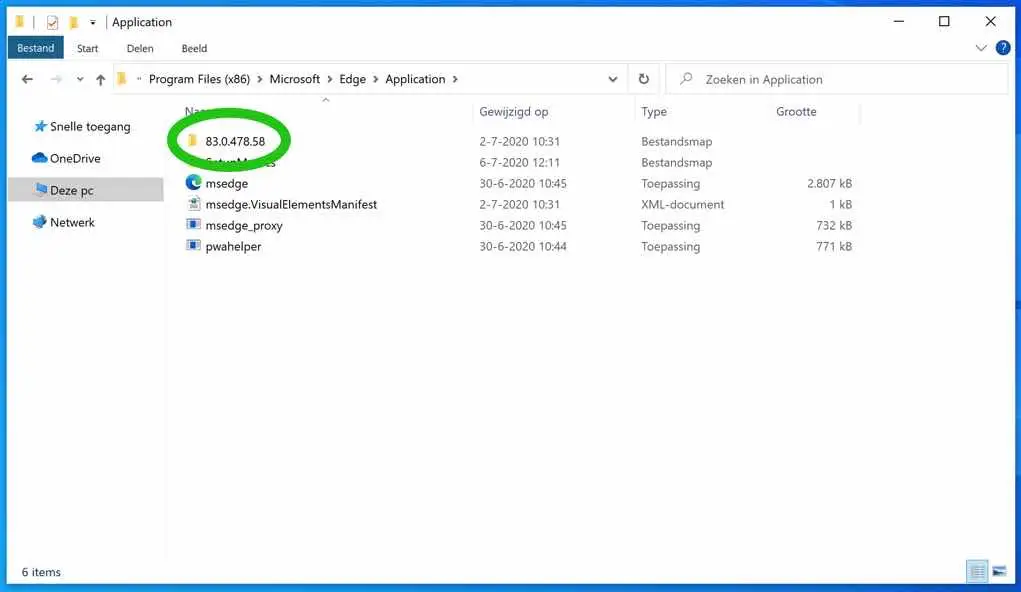Click 732 kB size cell

pos(834,225)
